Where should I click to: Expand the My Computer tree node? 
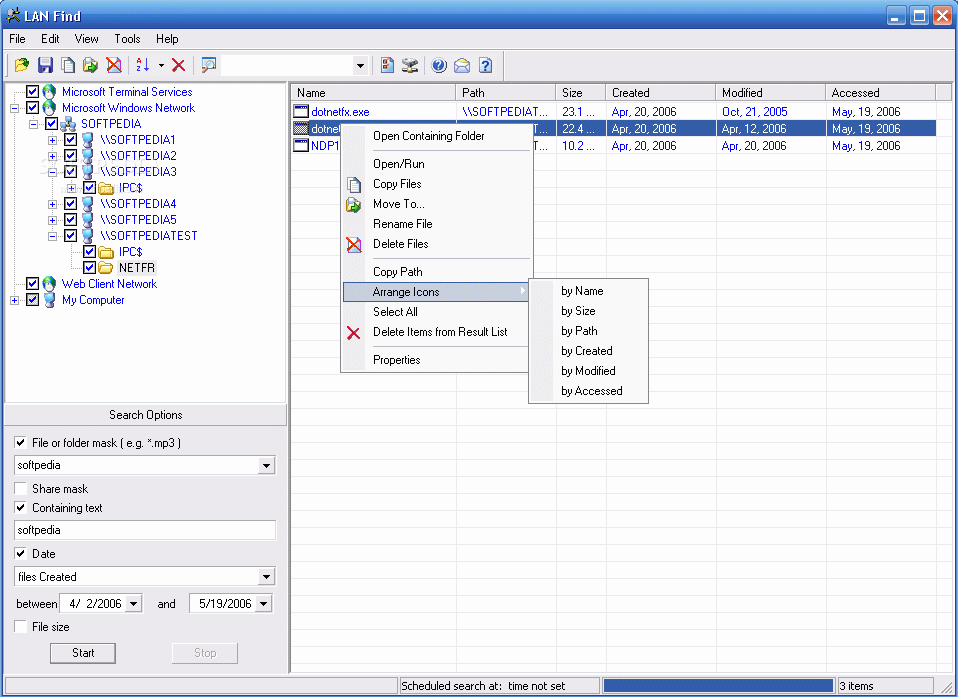point(14,301)
